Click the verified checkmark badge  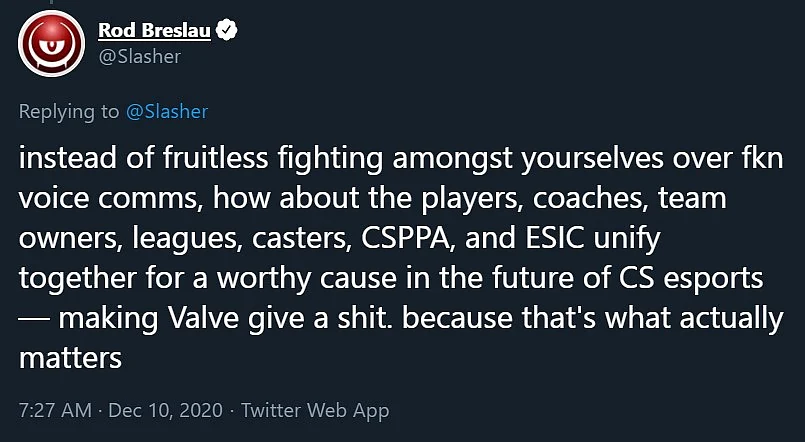226,31
